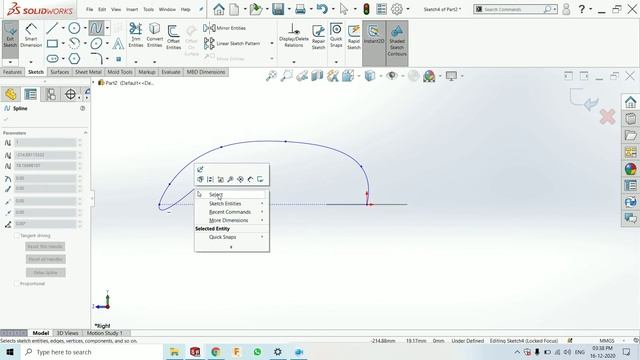The width and height of the screenshot is (640, 360).
Task: Click the Windows search box
Action: point(92,352)
